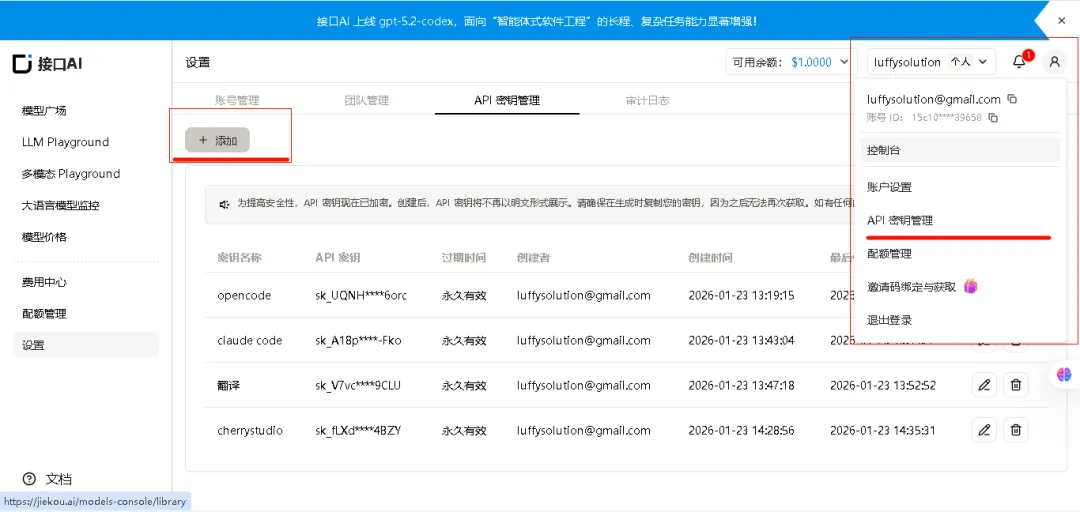The height and width of the screenshot is (512, 1080).
Task: Open 配额管理 in the left sidebar
Action: [x=44, y=314]
